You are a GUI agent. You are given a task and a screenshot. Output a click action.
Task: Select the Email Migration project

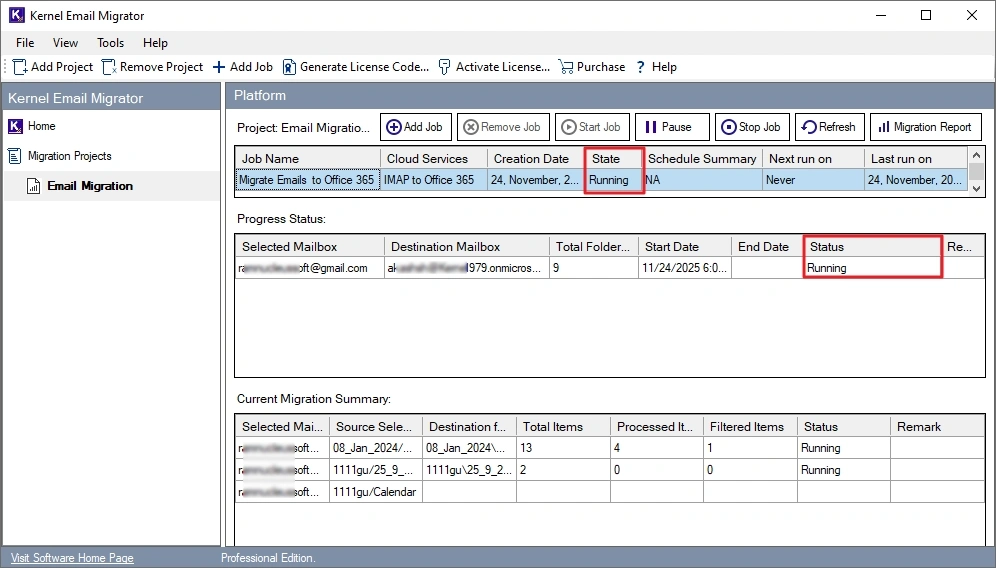point(90,186)
